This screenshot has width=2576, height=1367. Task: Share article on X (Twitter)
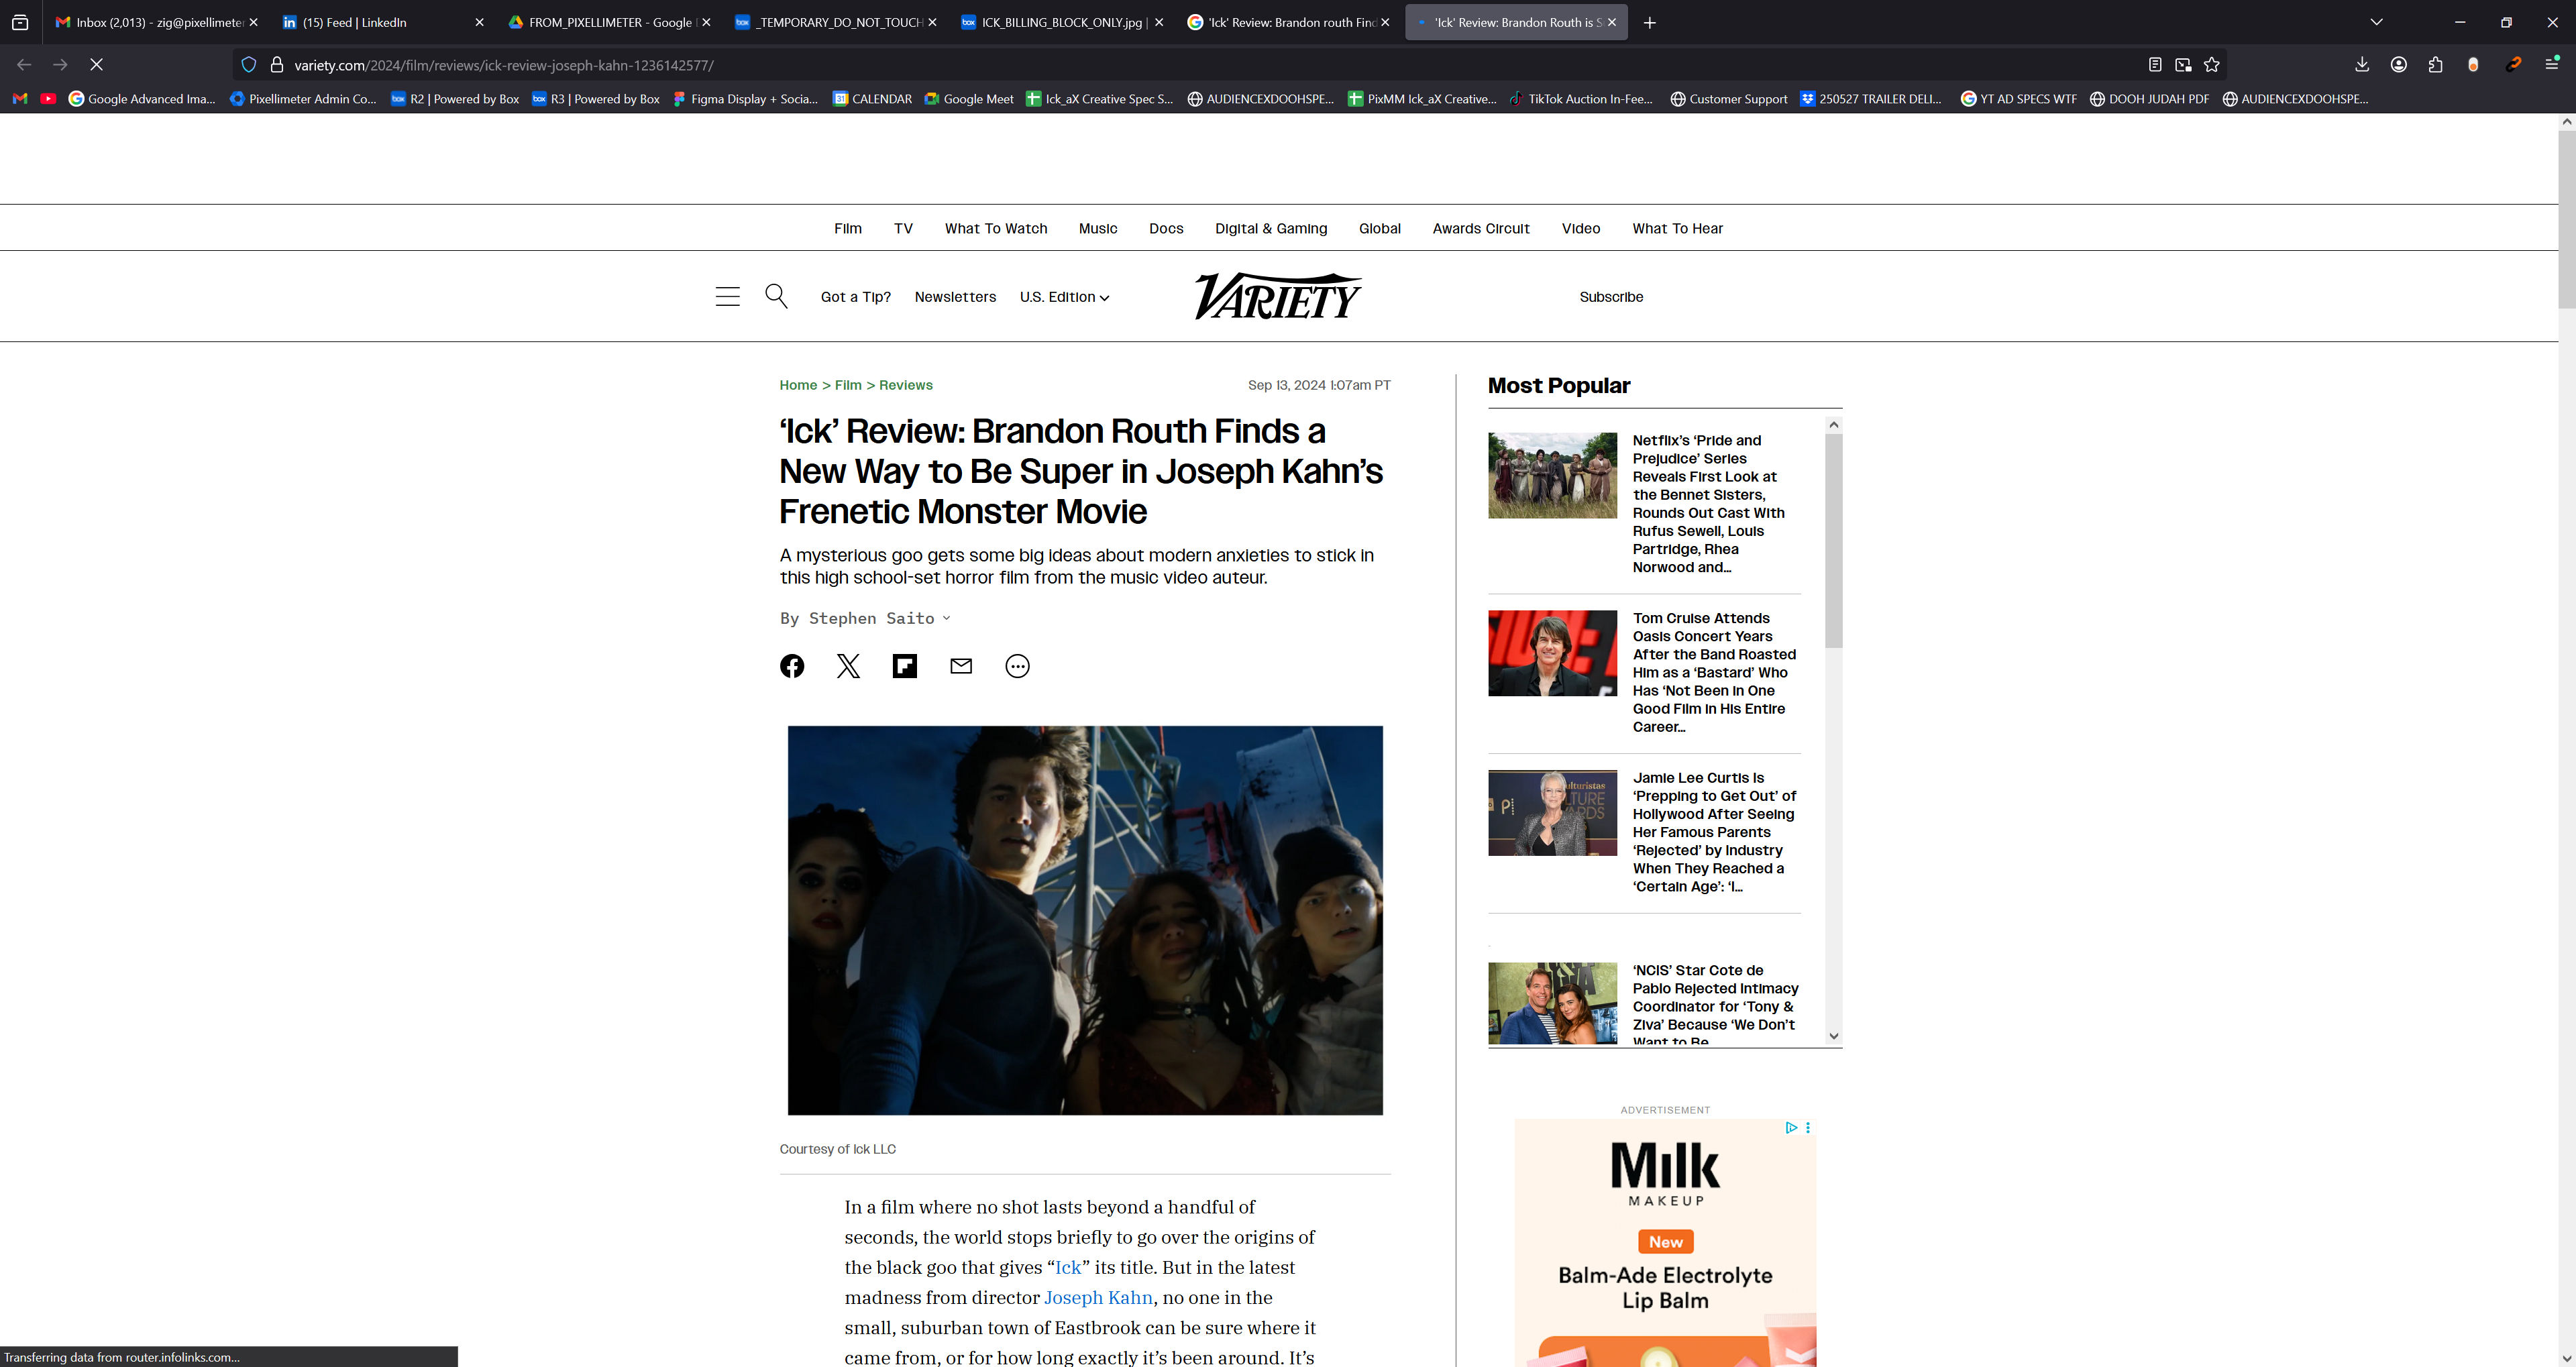point(848,666)
